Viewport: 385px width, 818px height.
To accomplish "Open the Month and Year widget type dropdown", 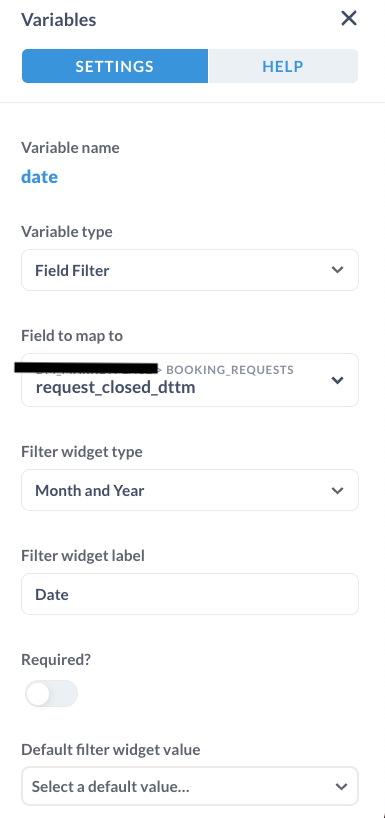I will [x=190, y=490].
